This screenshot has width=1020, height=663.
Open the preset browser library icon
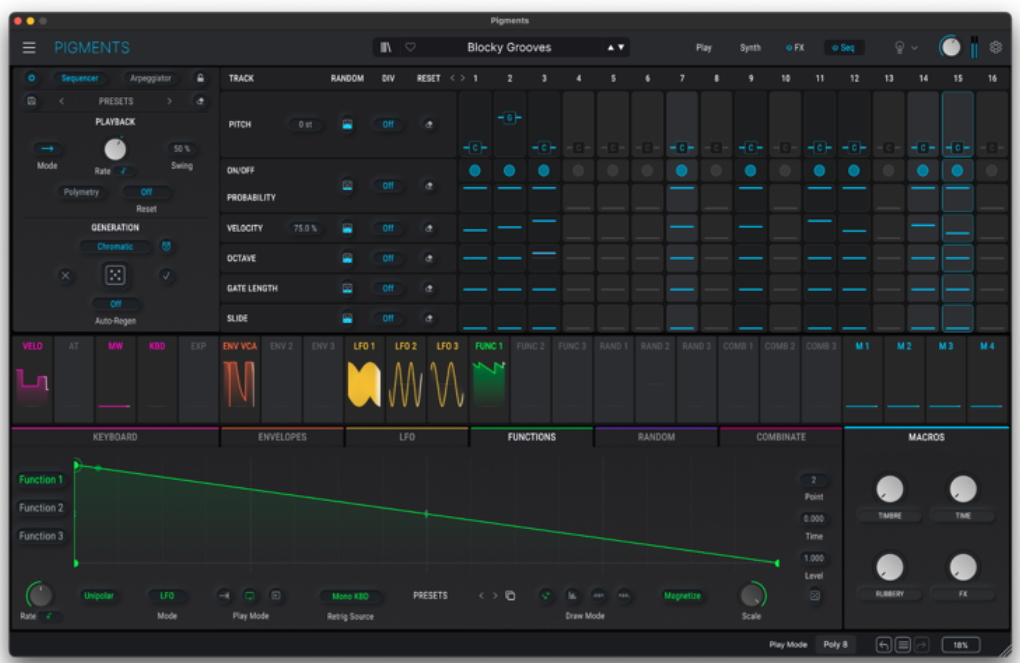pos(385,47)
